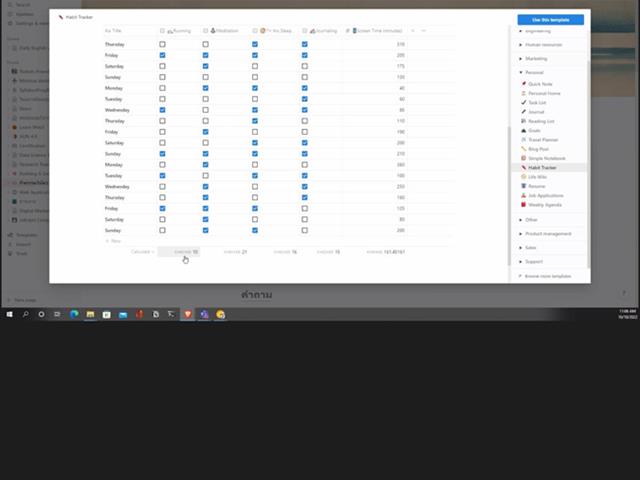Open the Simple Notebook template
This screenshot has height=480, width=640.
coord(546,158)
